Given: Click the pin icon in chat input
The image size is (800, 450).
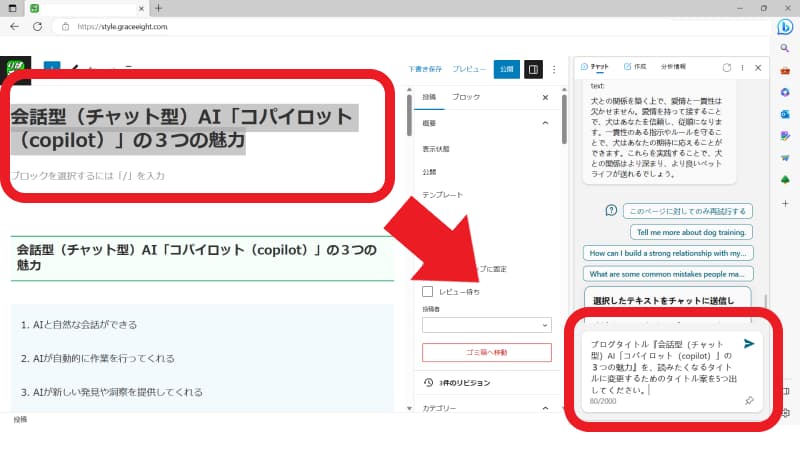Looking at the screenshot, I should [x=749, y=401].
